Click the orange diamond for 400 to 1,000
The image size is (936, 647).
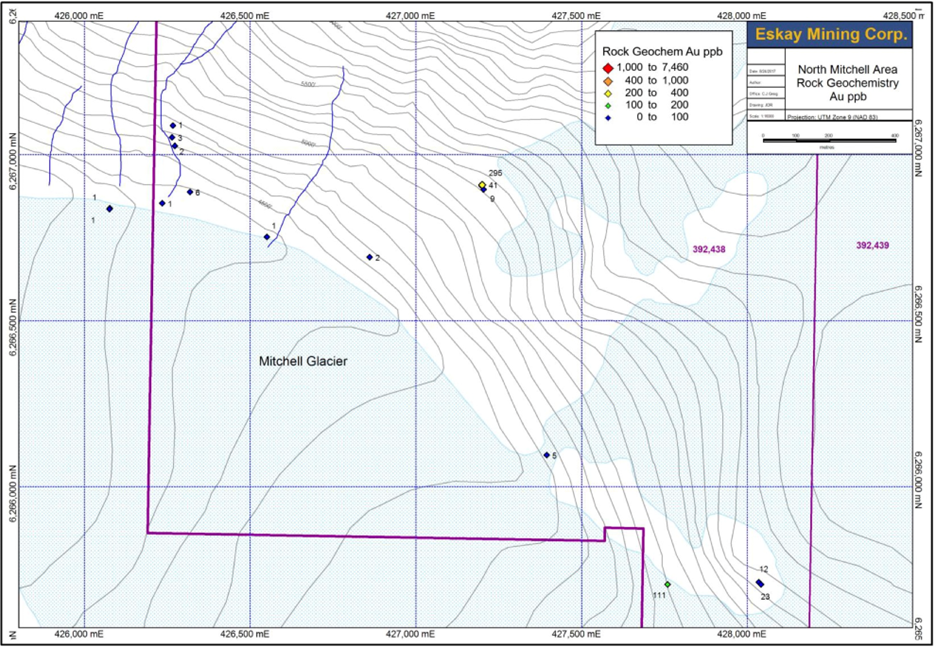pyautogui.click(x=607, y=80)
